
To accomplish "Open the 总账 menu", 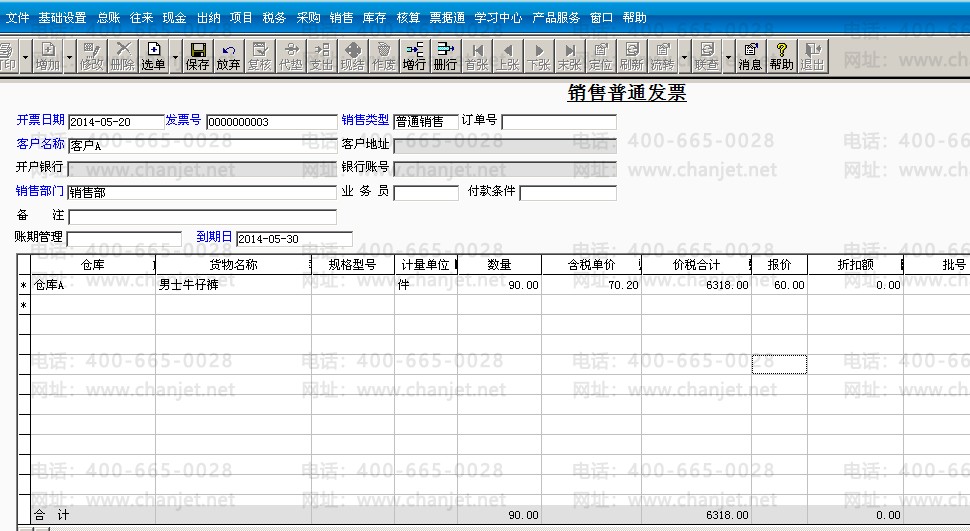I will click(x=109, y=18).
